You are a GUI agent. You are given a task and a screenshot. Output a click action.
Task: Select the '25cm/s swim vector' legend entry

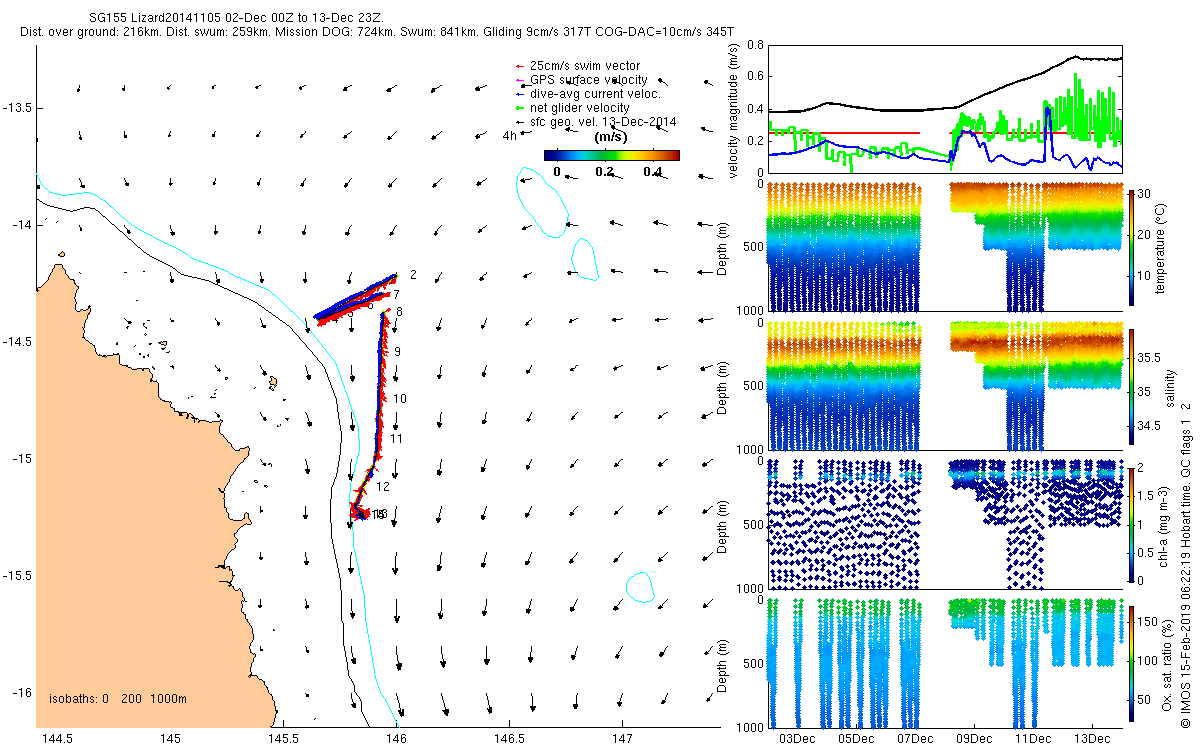(x=585, y=66)
